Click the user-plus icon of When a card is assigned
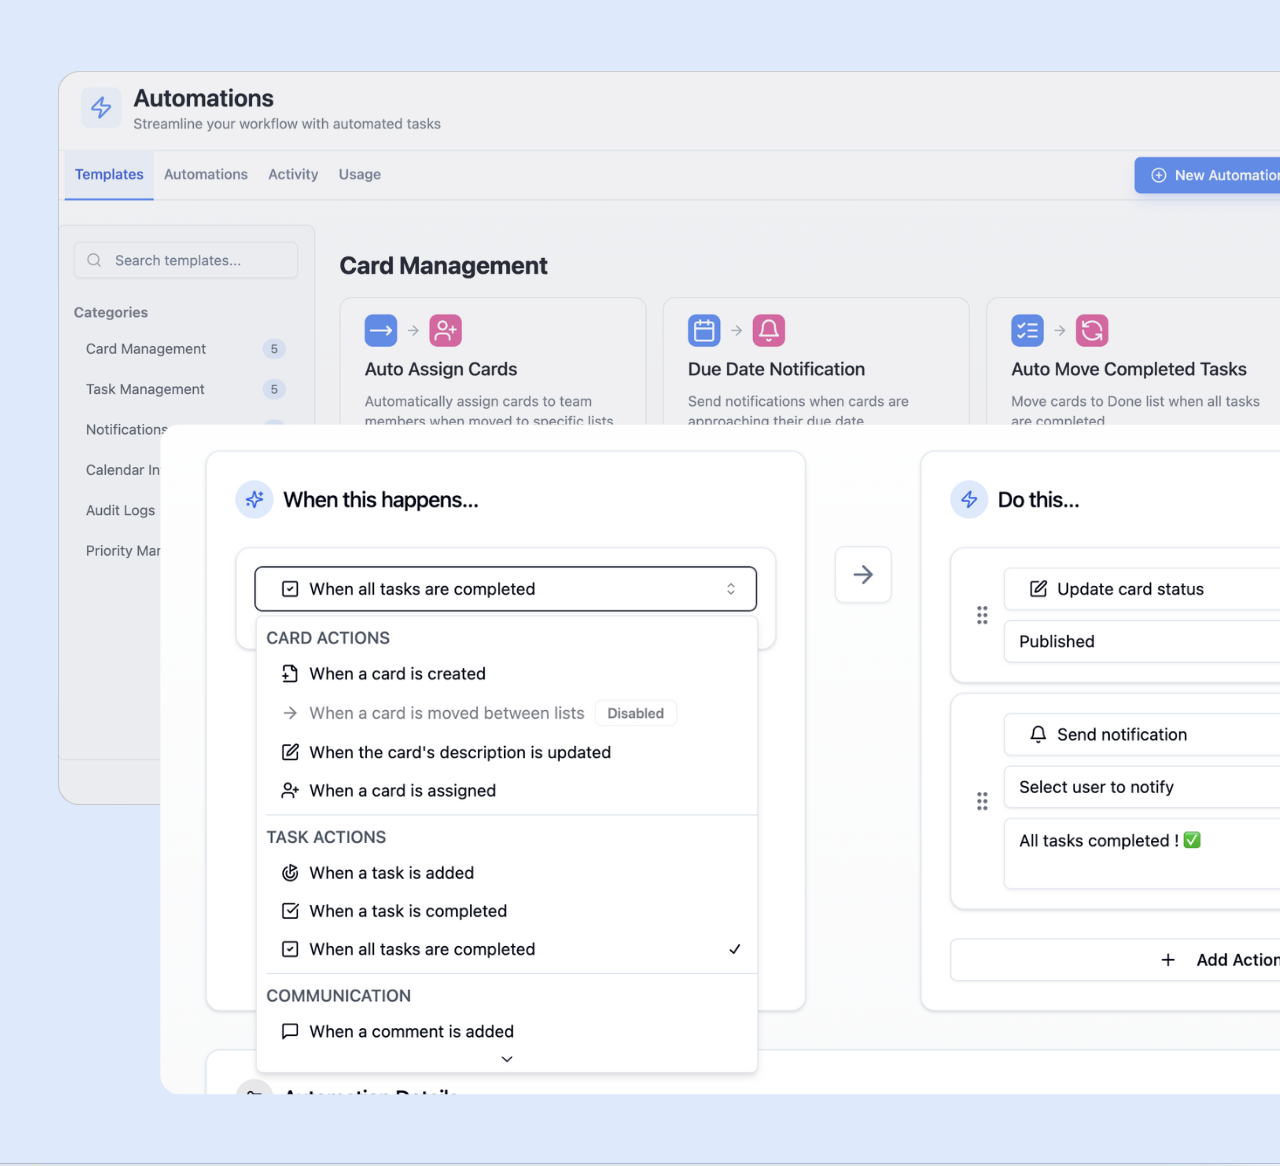 (x=290, y=791)
